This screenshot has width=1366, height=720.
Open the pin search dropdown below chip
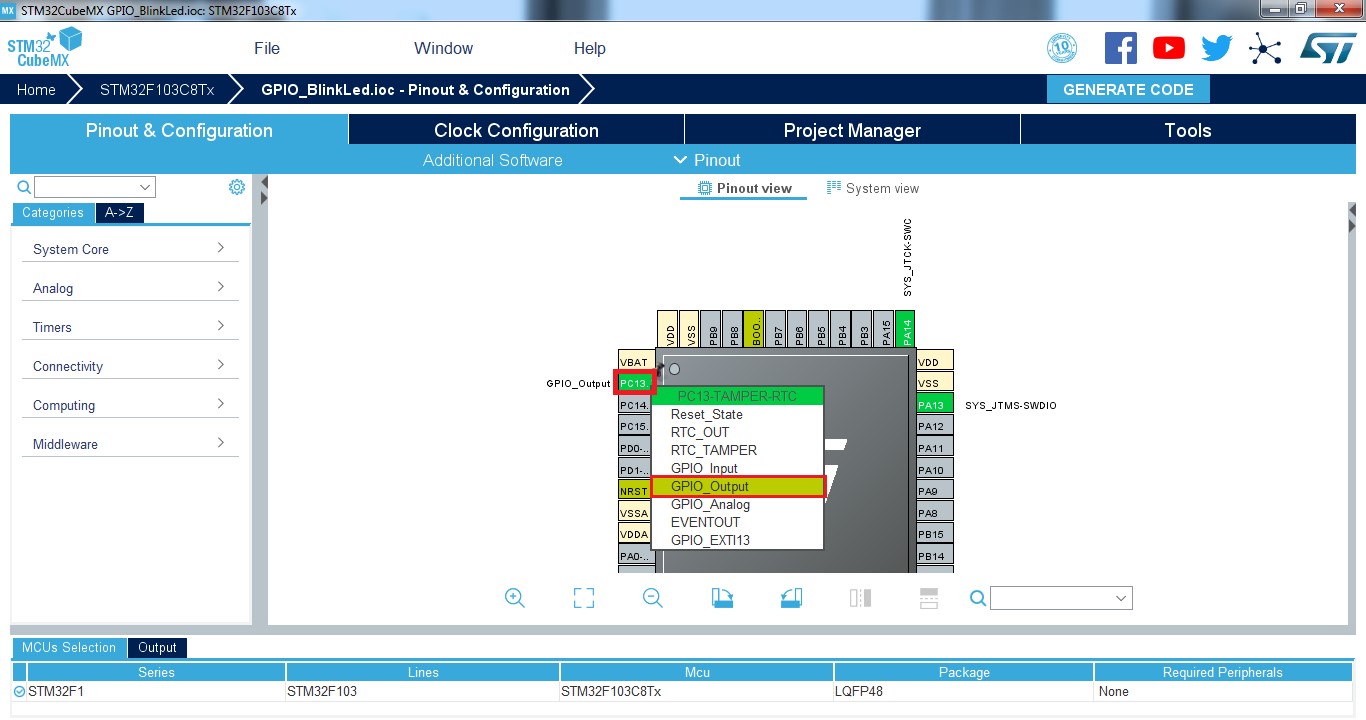1061,598
